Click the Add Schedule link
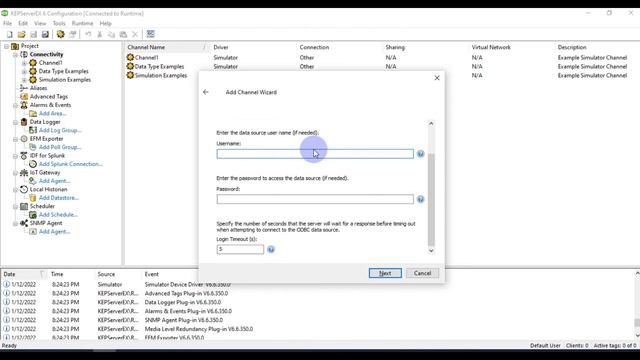This screenshot has width=640, height=360. [x=58, y=215]
